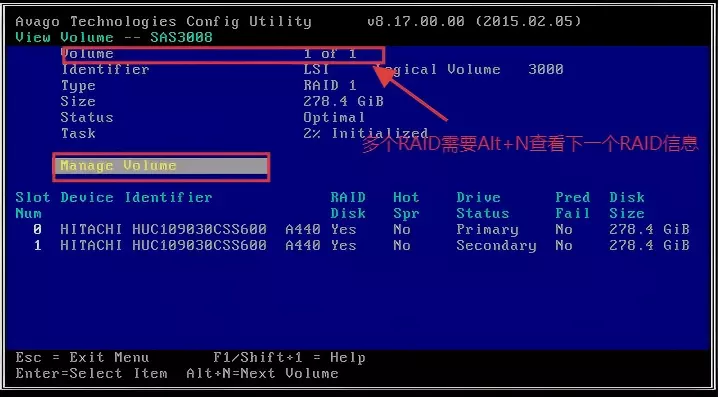Click the volume value '1 of 1'
Viewport: 719px width, 397px height.
click(x=330, y=54)
